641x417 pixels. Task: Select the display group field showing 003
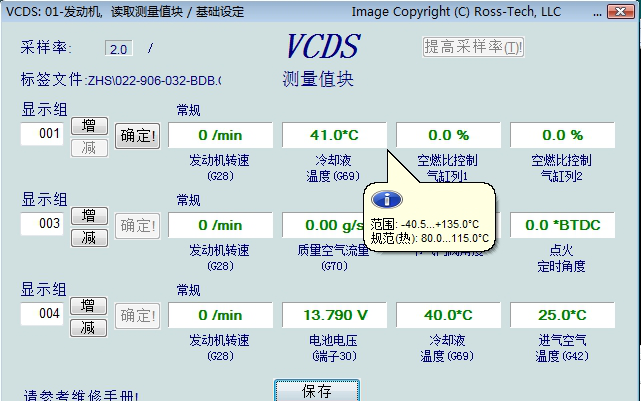[42, 223]
